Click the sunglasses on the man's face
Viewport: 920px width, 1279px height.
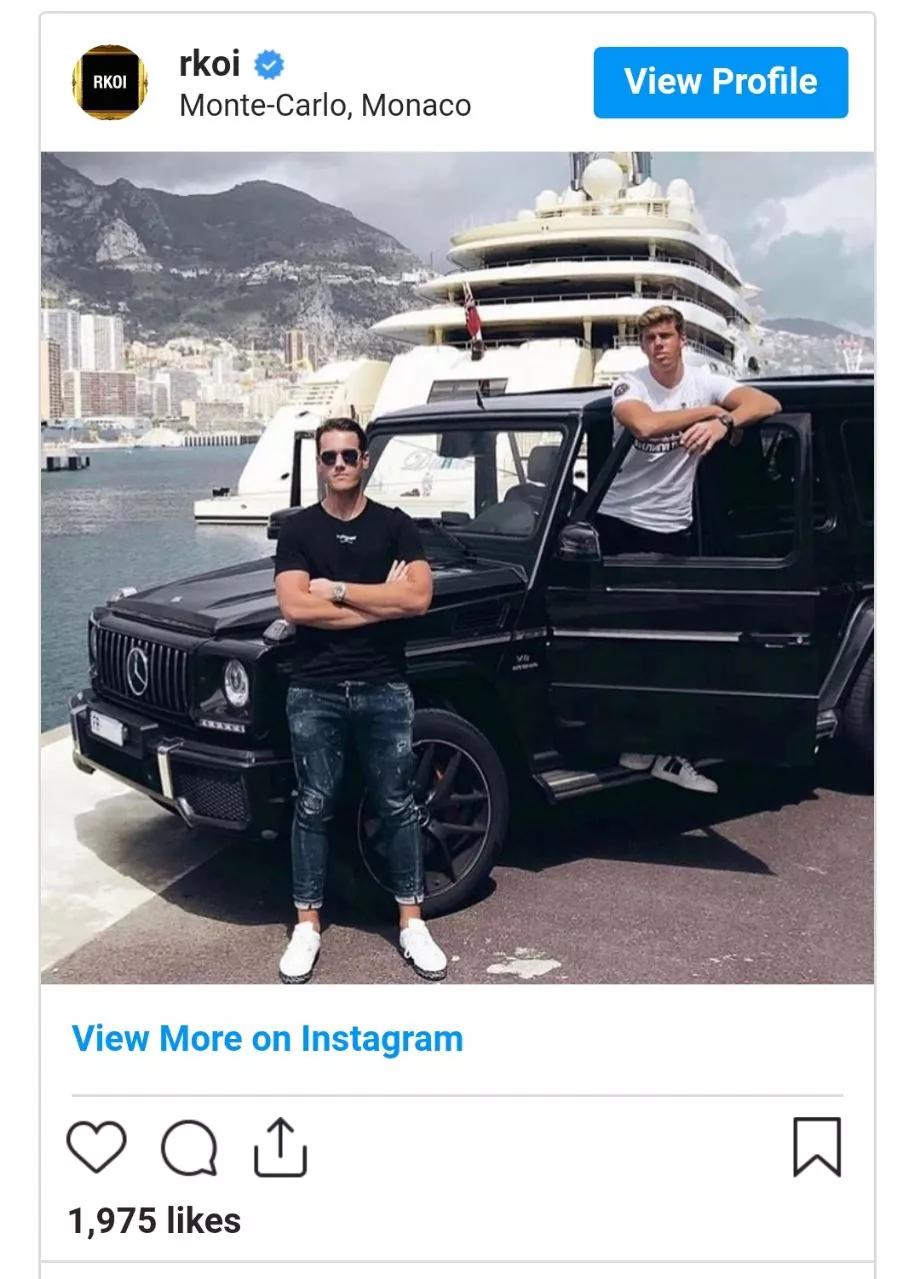pyautogui.click(x=339, y=457)
